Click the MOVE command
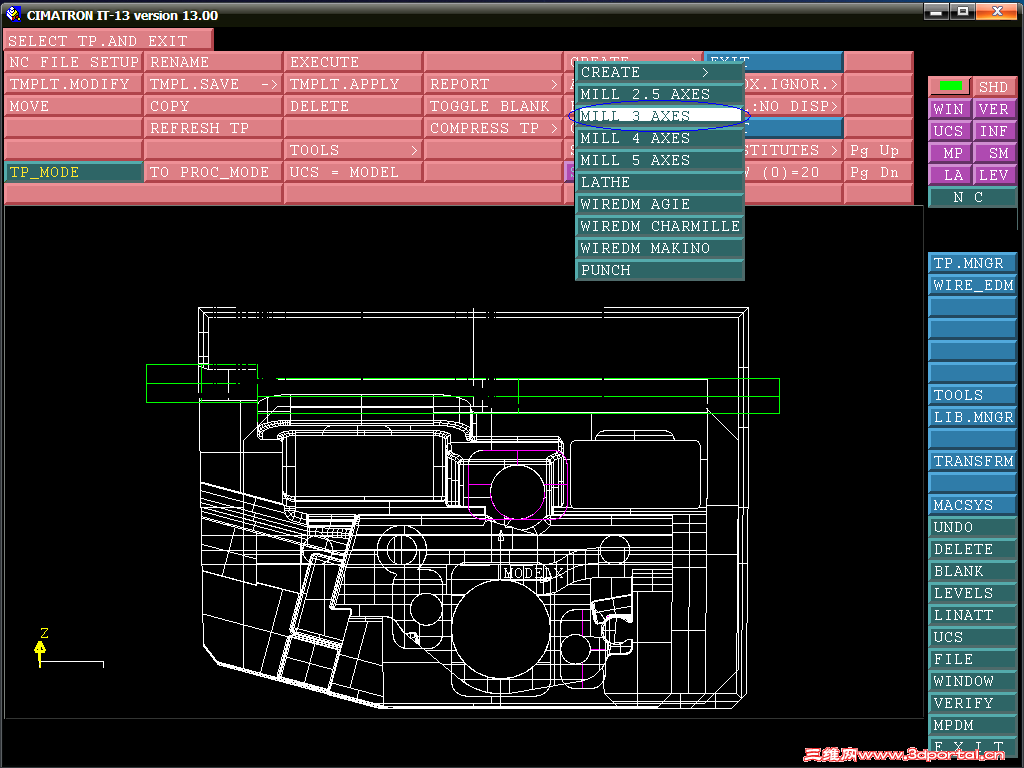This screenshot has height=768, width=1024. point(73,106)
